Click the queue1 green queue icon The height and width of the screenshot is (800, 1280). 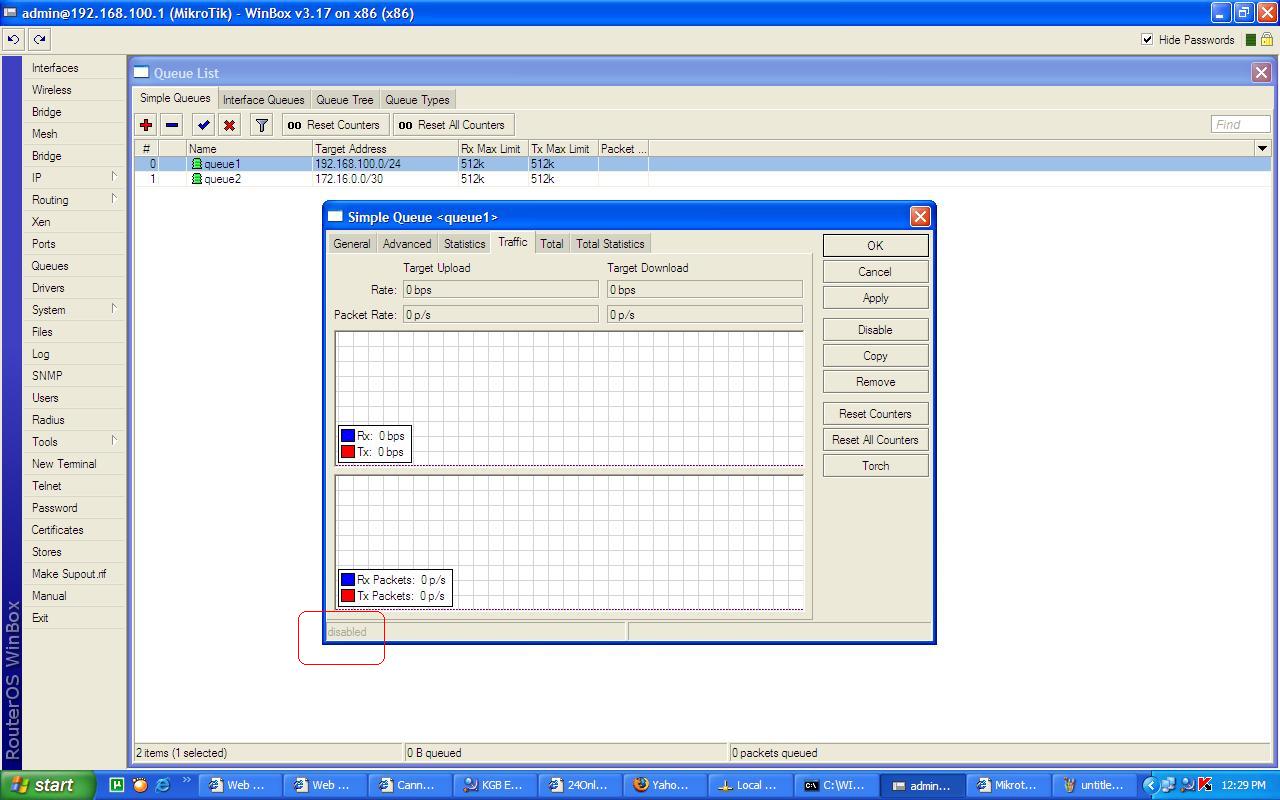(x=197, y=164)
